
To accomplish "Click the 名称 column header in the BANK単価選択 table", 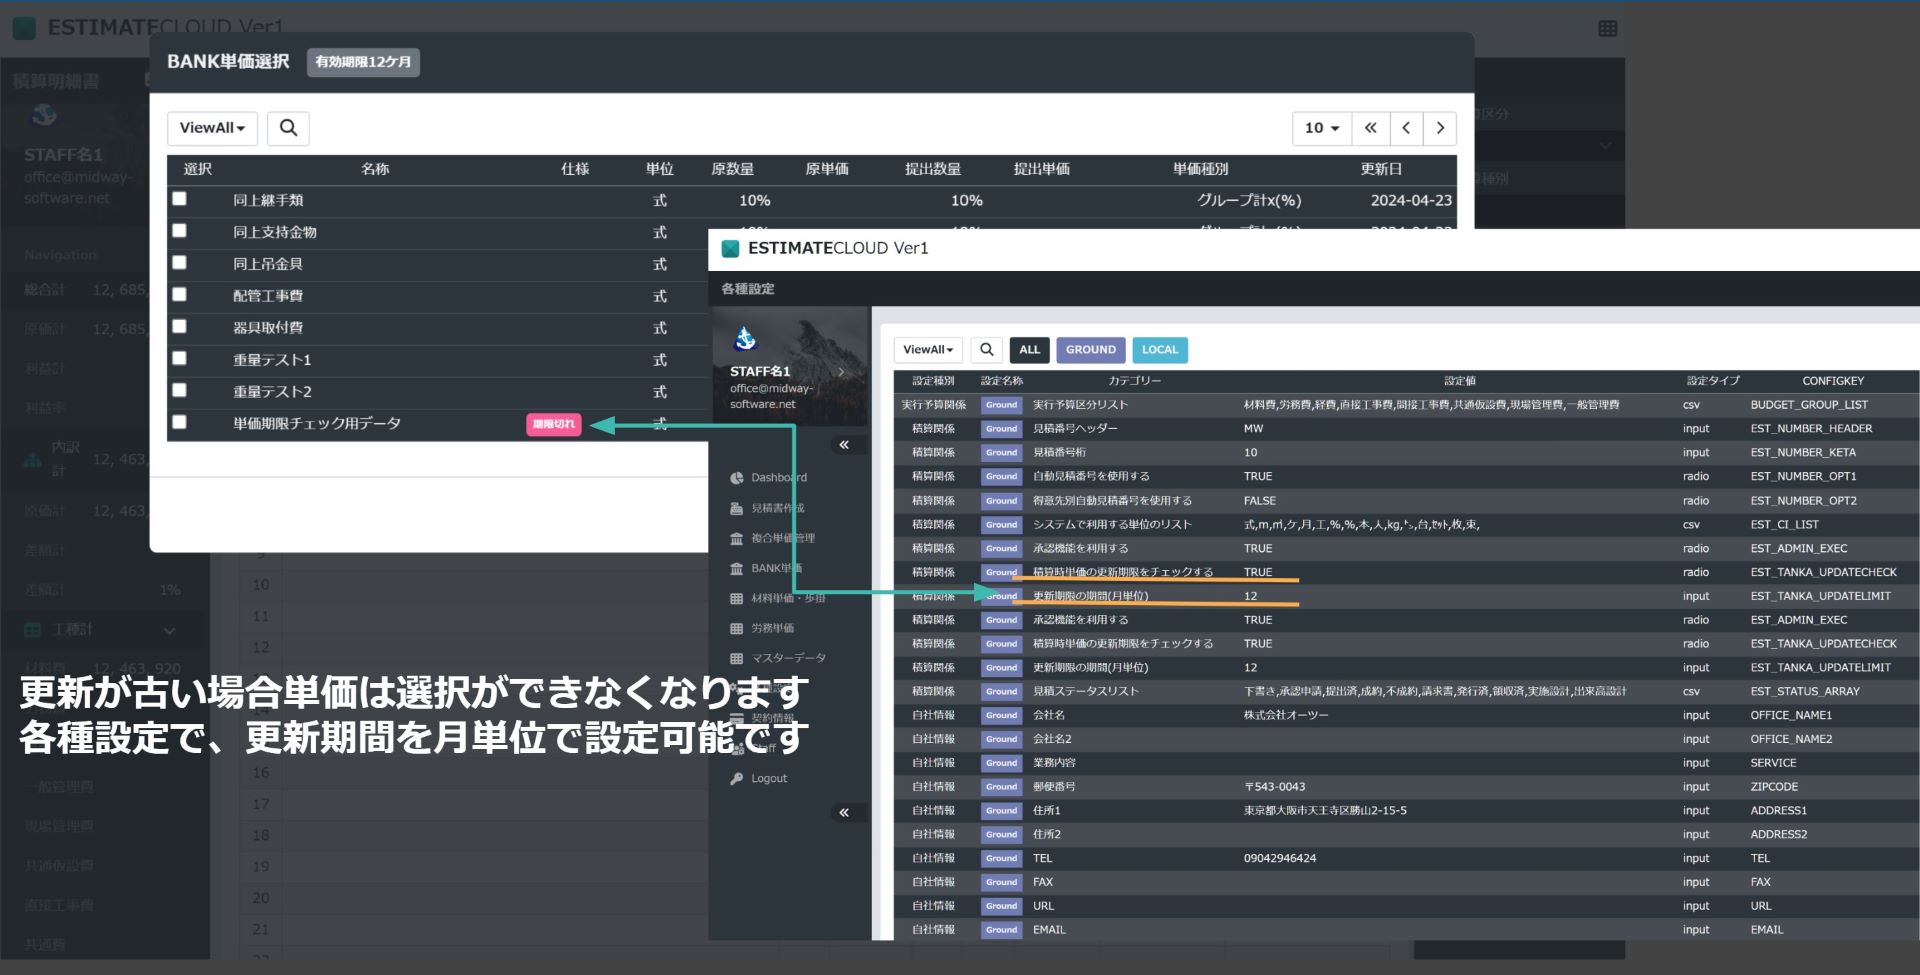I will [x=375, y=169].
